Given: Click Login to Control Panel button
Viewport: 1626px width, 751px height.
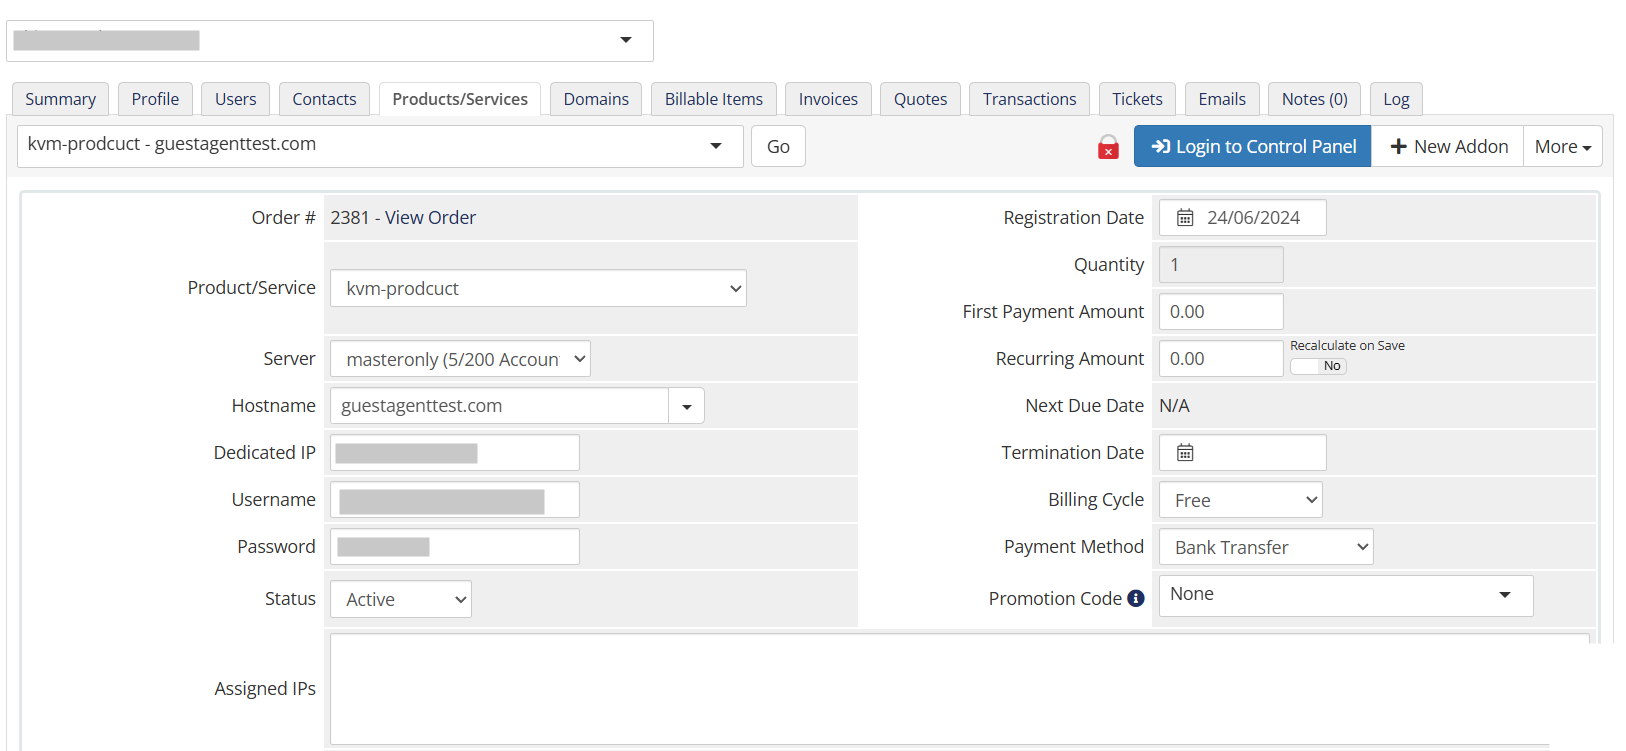Looking at the screenshot, I should coord(1252,146).
